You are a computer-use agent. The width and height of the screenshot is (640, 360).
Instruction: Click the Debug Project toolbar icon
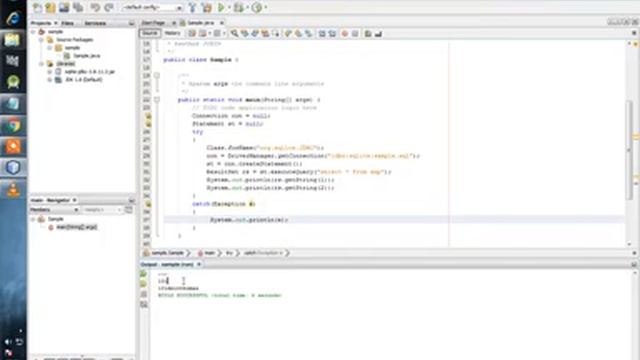click(x=239, y=7)
